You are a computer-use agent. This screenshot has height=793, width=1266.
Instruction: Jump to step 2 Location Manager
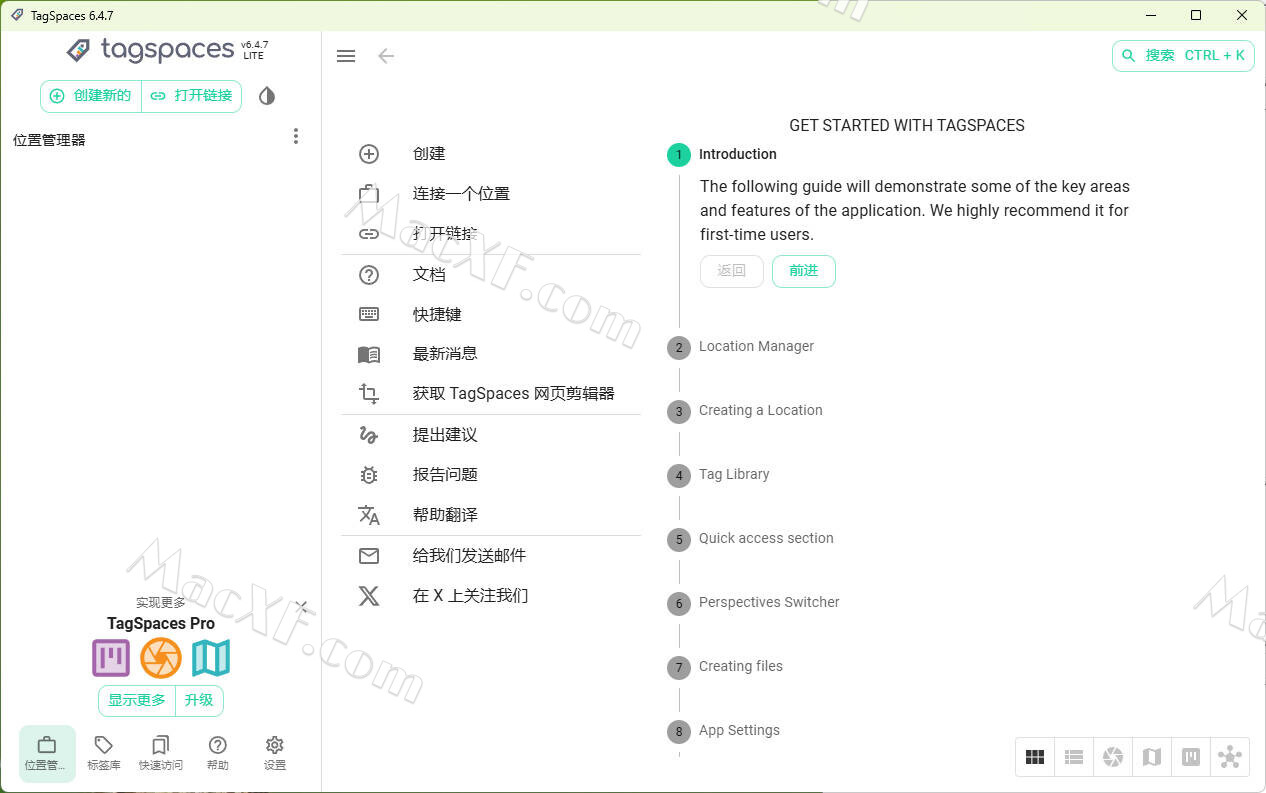click(x=741, y=347)
